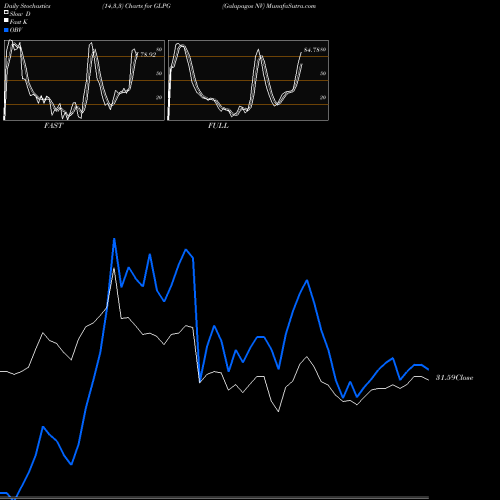This screenshot has width=500, height=500.
Task: Click the 20 axis label in FULL chart
Action: [323, 97]
